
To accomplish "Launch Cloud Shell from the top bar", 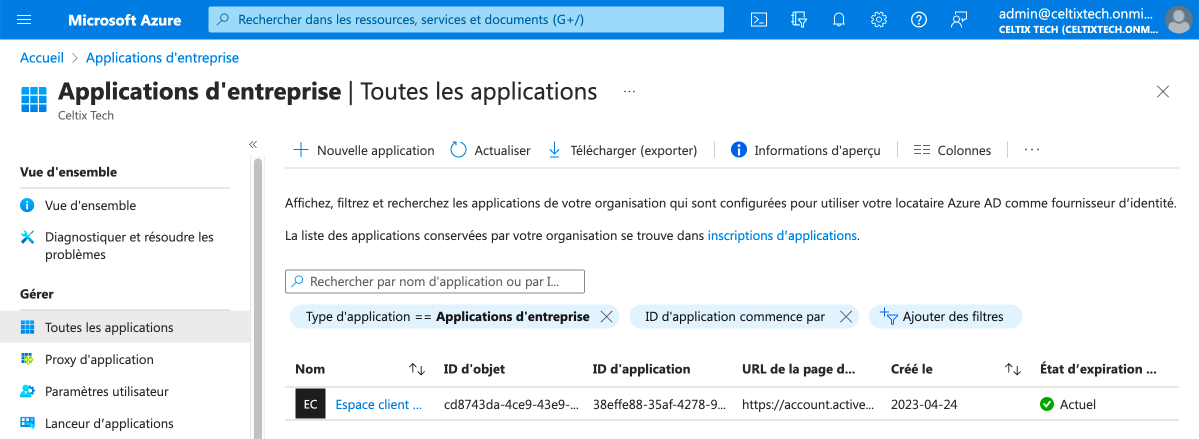I will 759,20.
